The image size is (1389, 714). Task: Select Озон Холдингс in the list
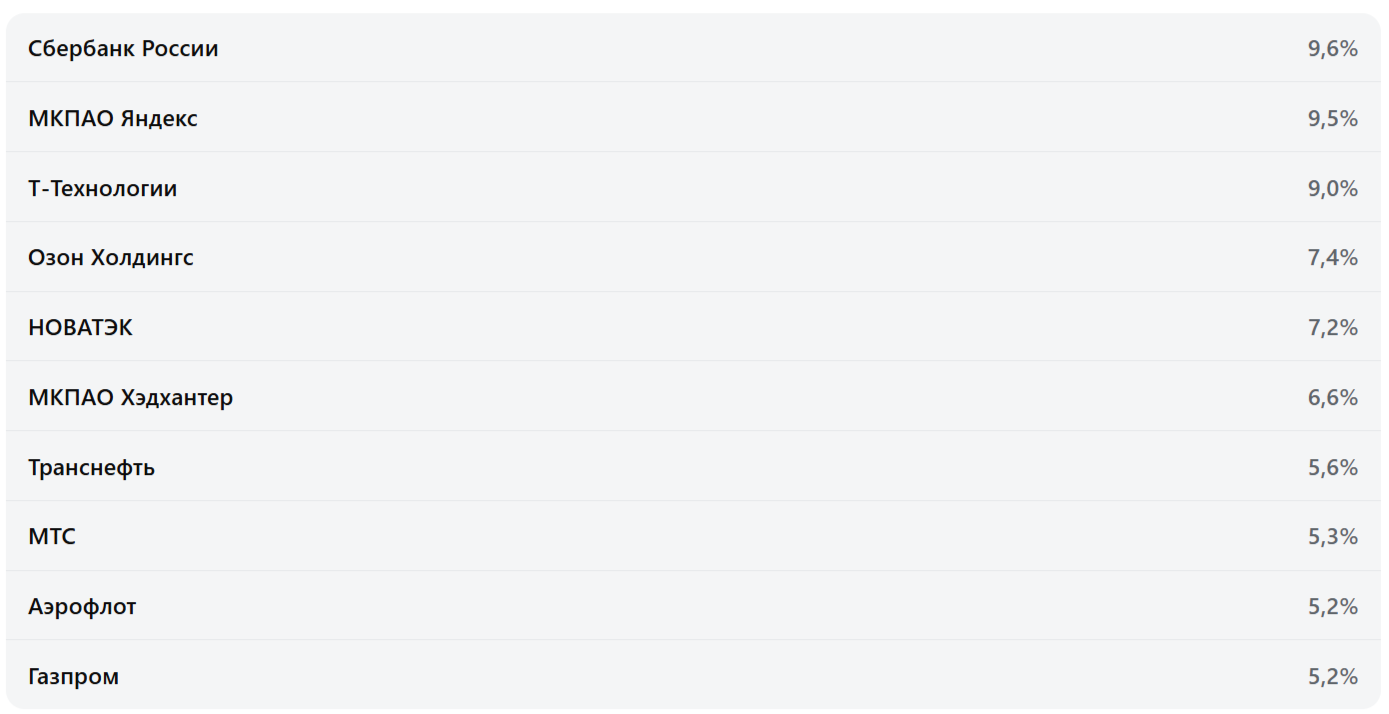coord(111,258)
